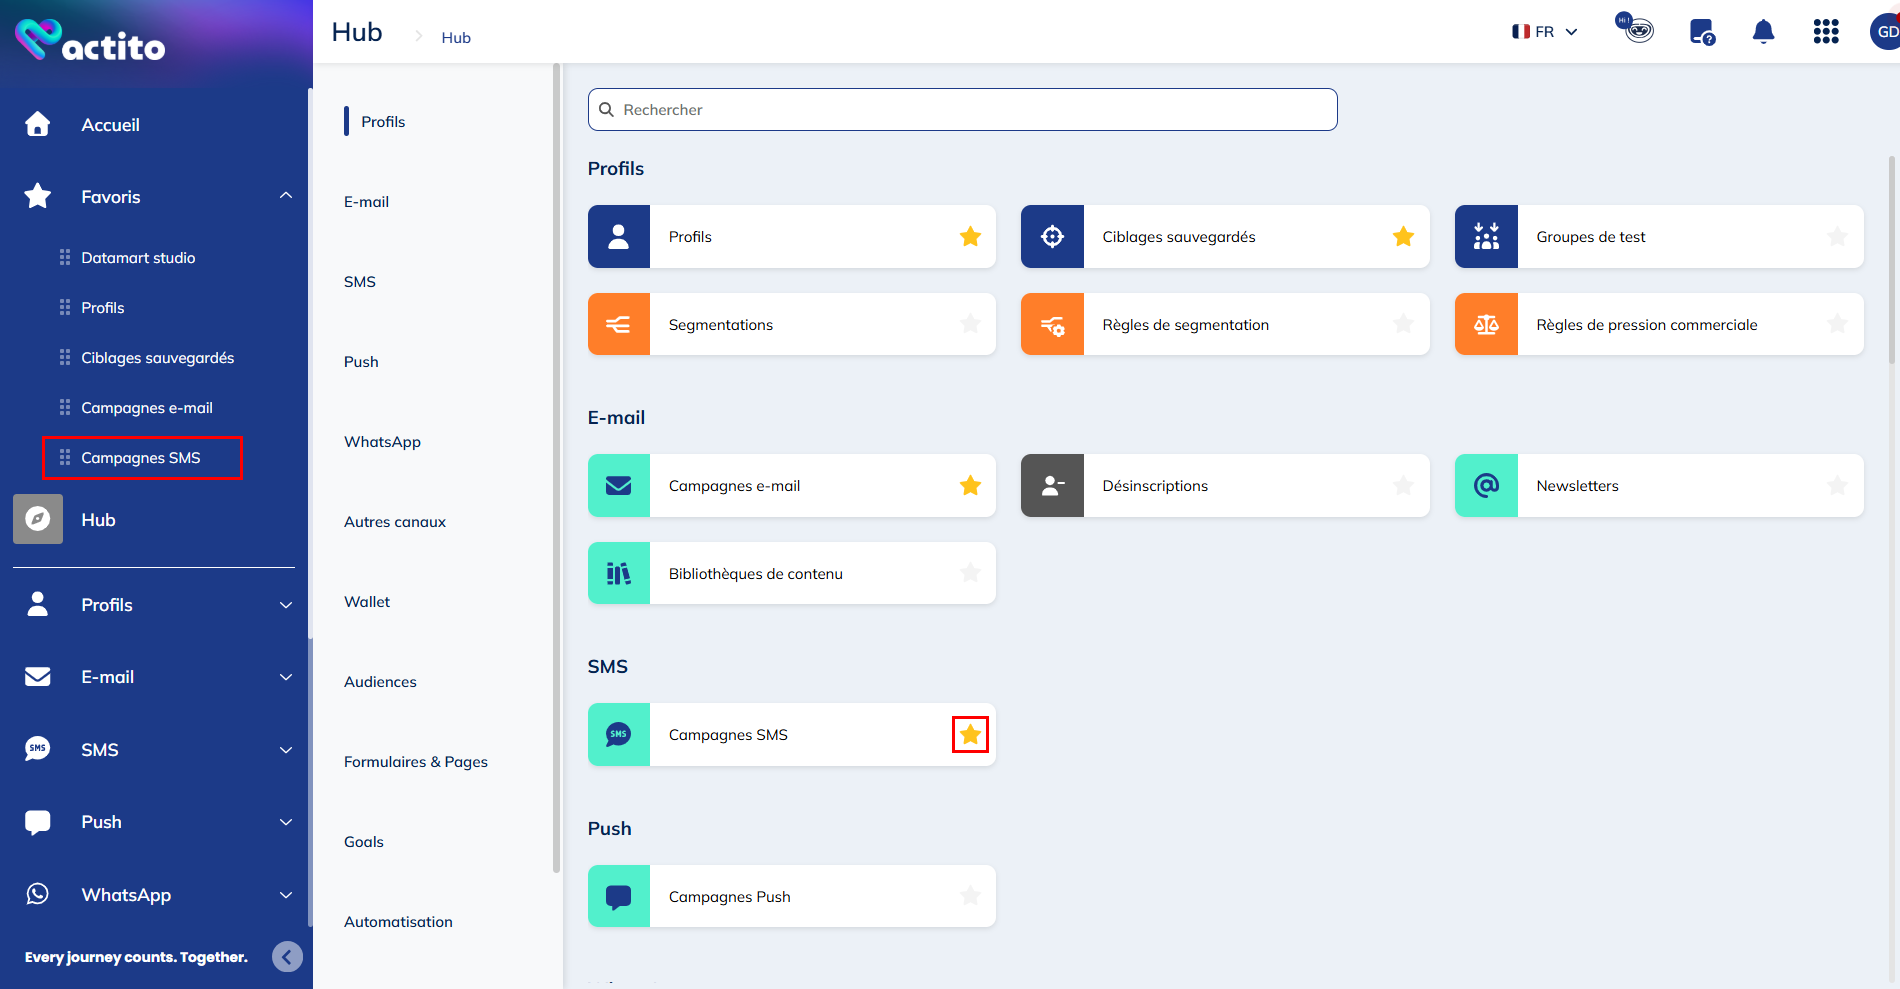1900x989 pixels.
Task: Toggle the favorite star for Désinscriptions
Action: click(x=1403, y=486)
